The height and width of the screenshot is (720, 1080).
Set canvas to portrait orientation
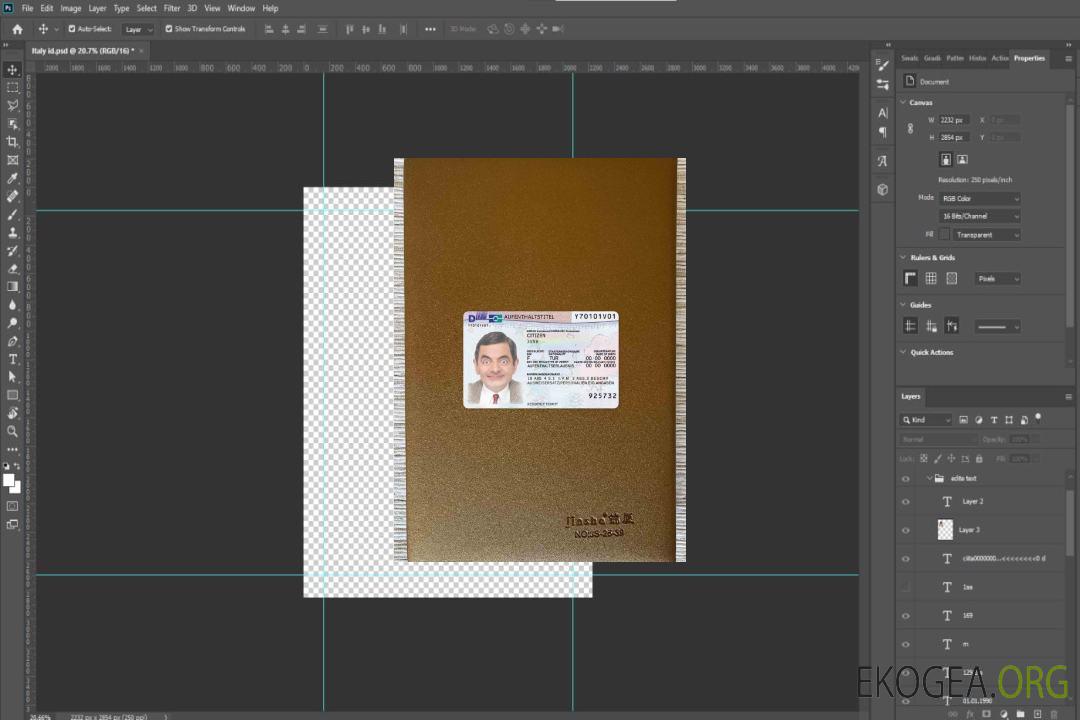click(946, 159)
